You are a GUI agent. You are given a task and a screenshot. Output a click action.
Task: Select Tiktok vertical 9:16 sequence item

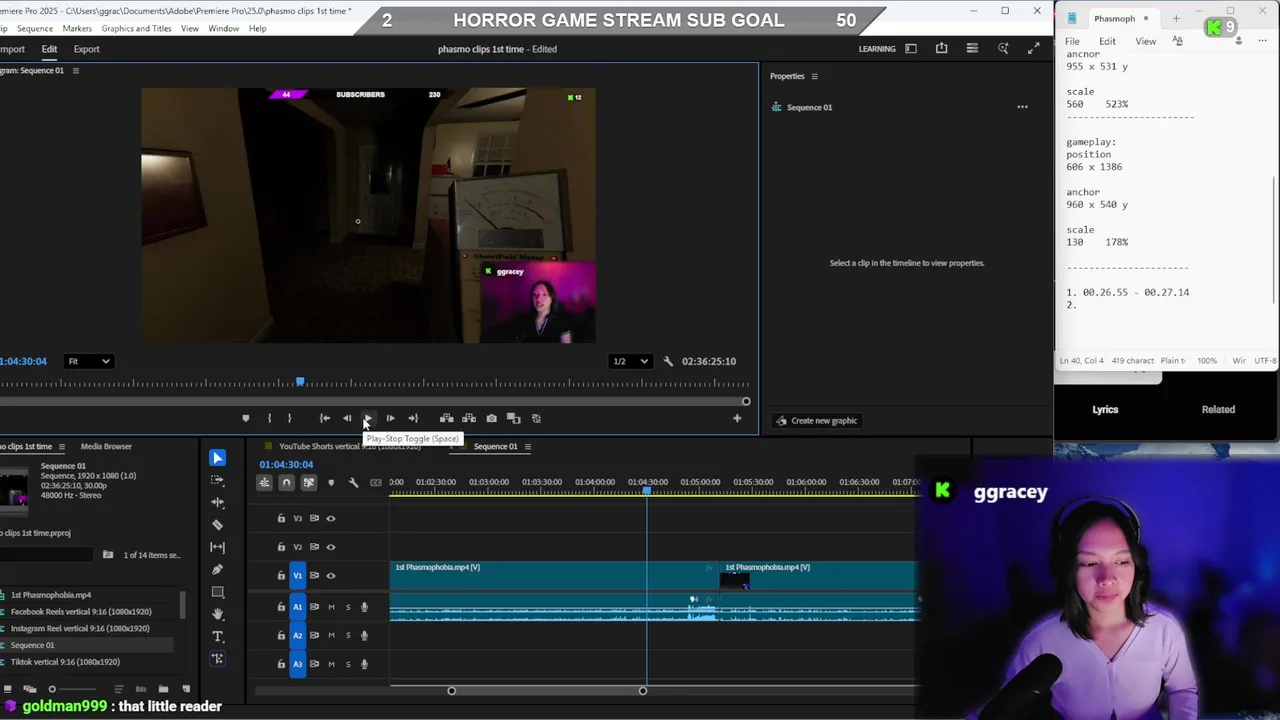(65, 662)
